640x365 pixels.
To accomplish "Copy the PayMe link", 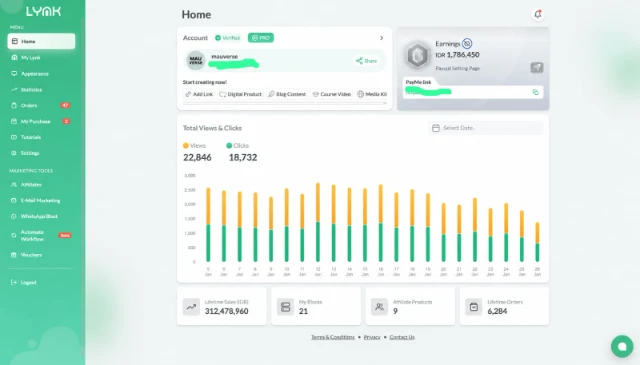I will [536, 92].
